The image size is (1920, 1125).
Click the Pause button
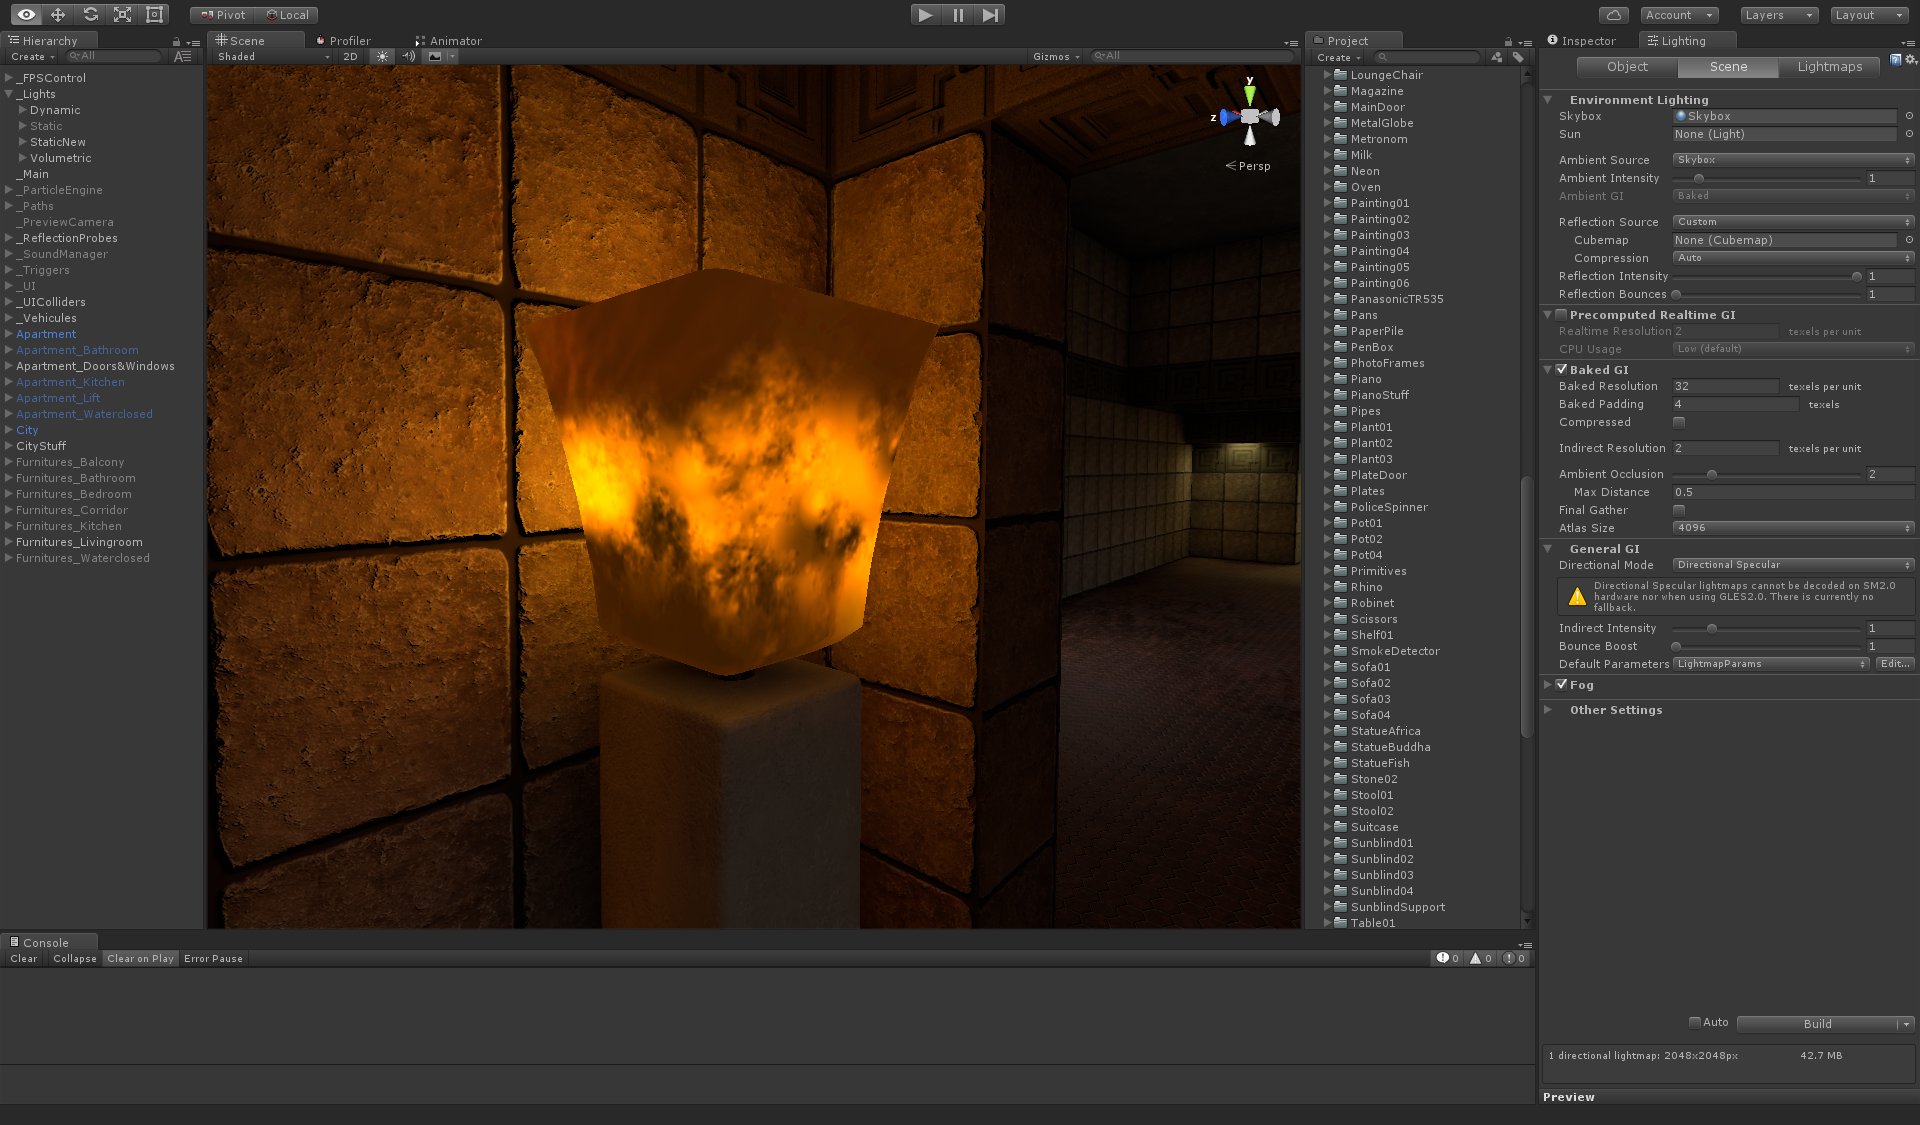pyautogui.click(x=958, y=14)
